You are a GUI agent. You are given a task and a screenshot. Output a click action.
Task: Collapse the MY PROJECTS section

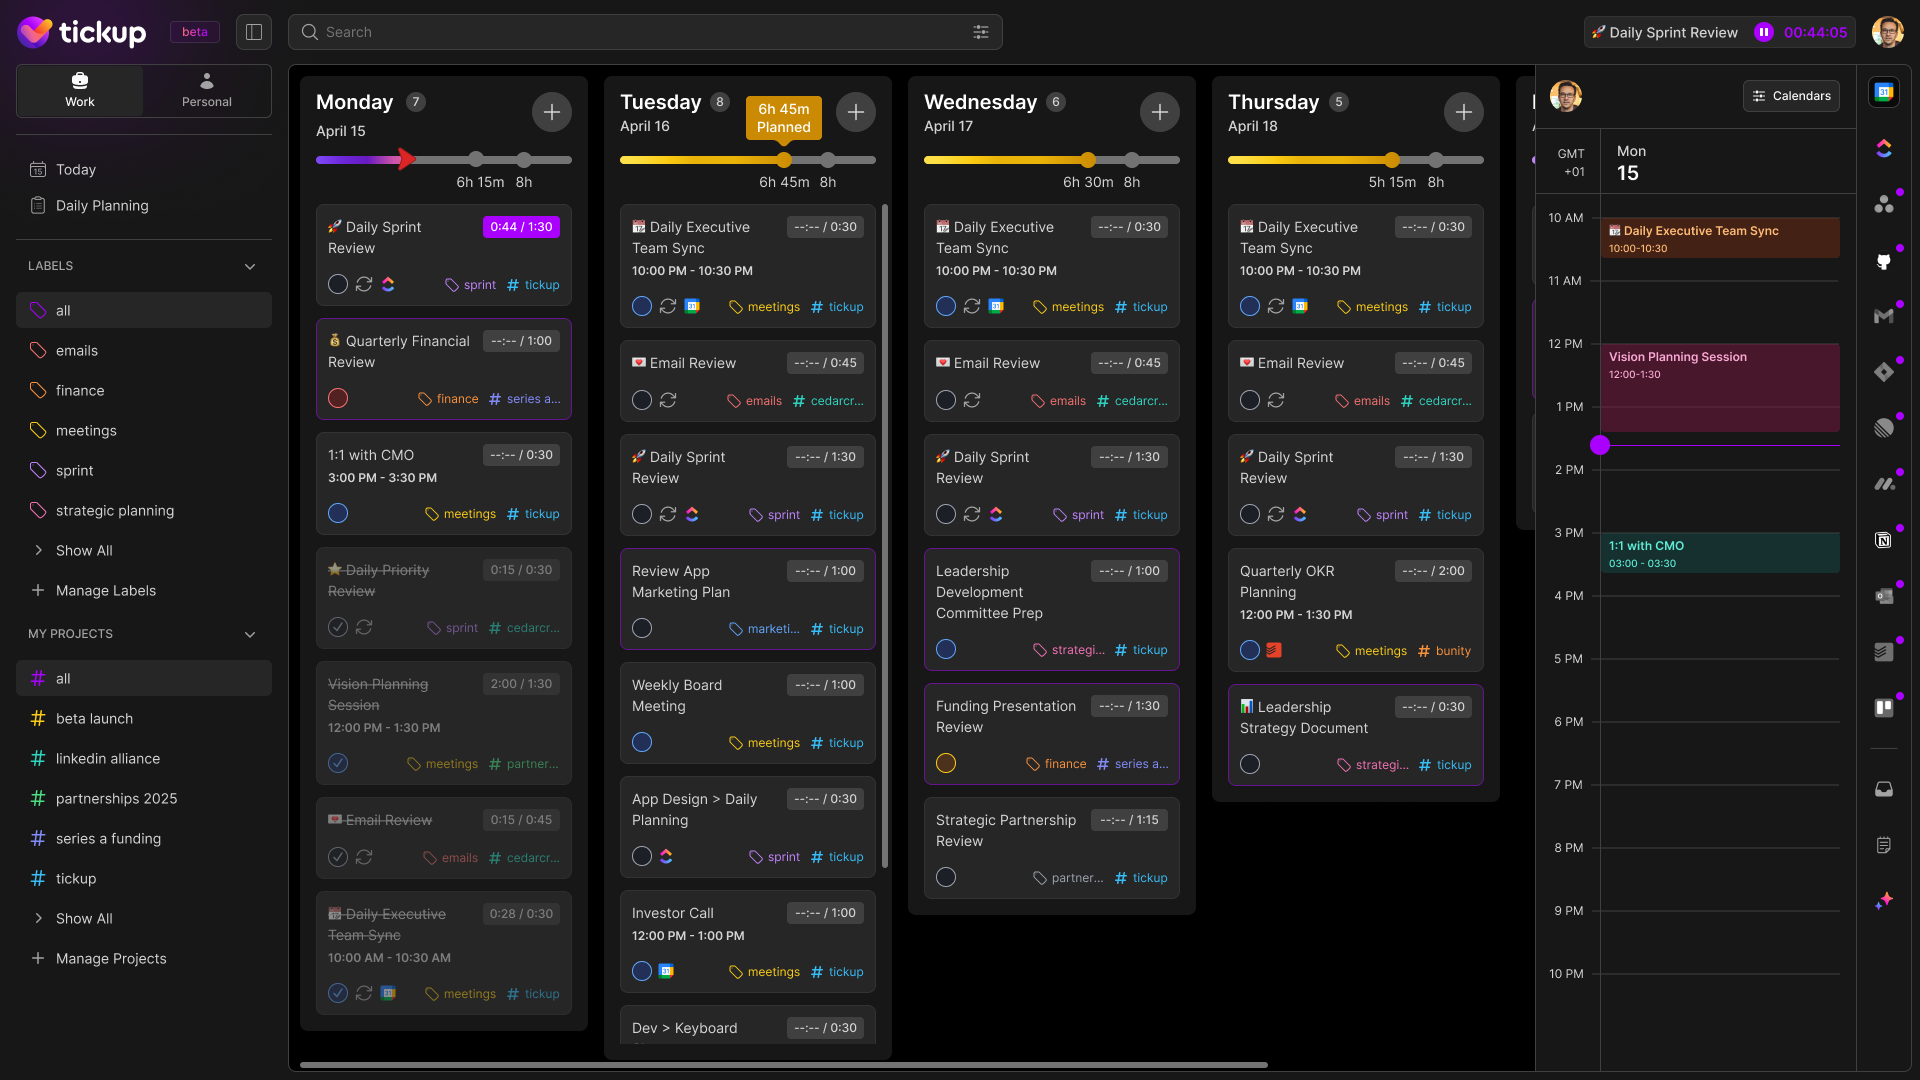tap(250, 634)
